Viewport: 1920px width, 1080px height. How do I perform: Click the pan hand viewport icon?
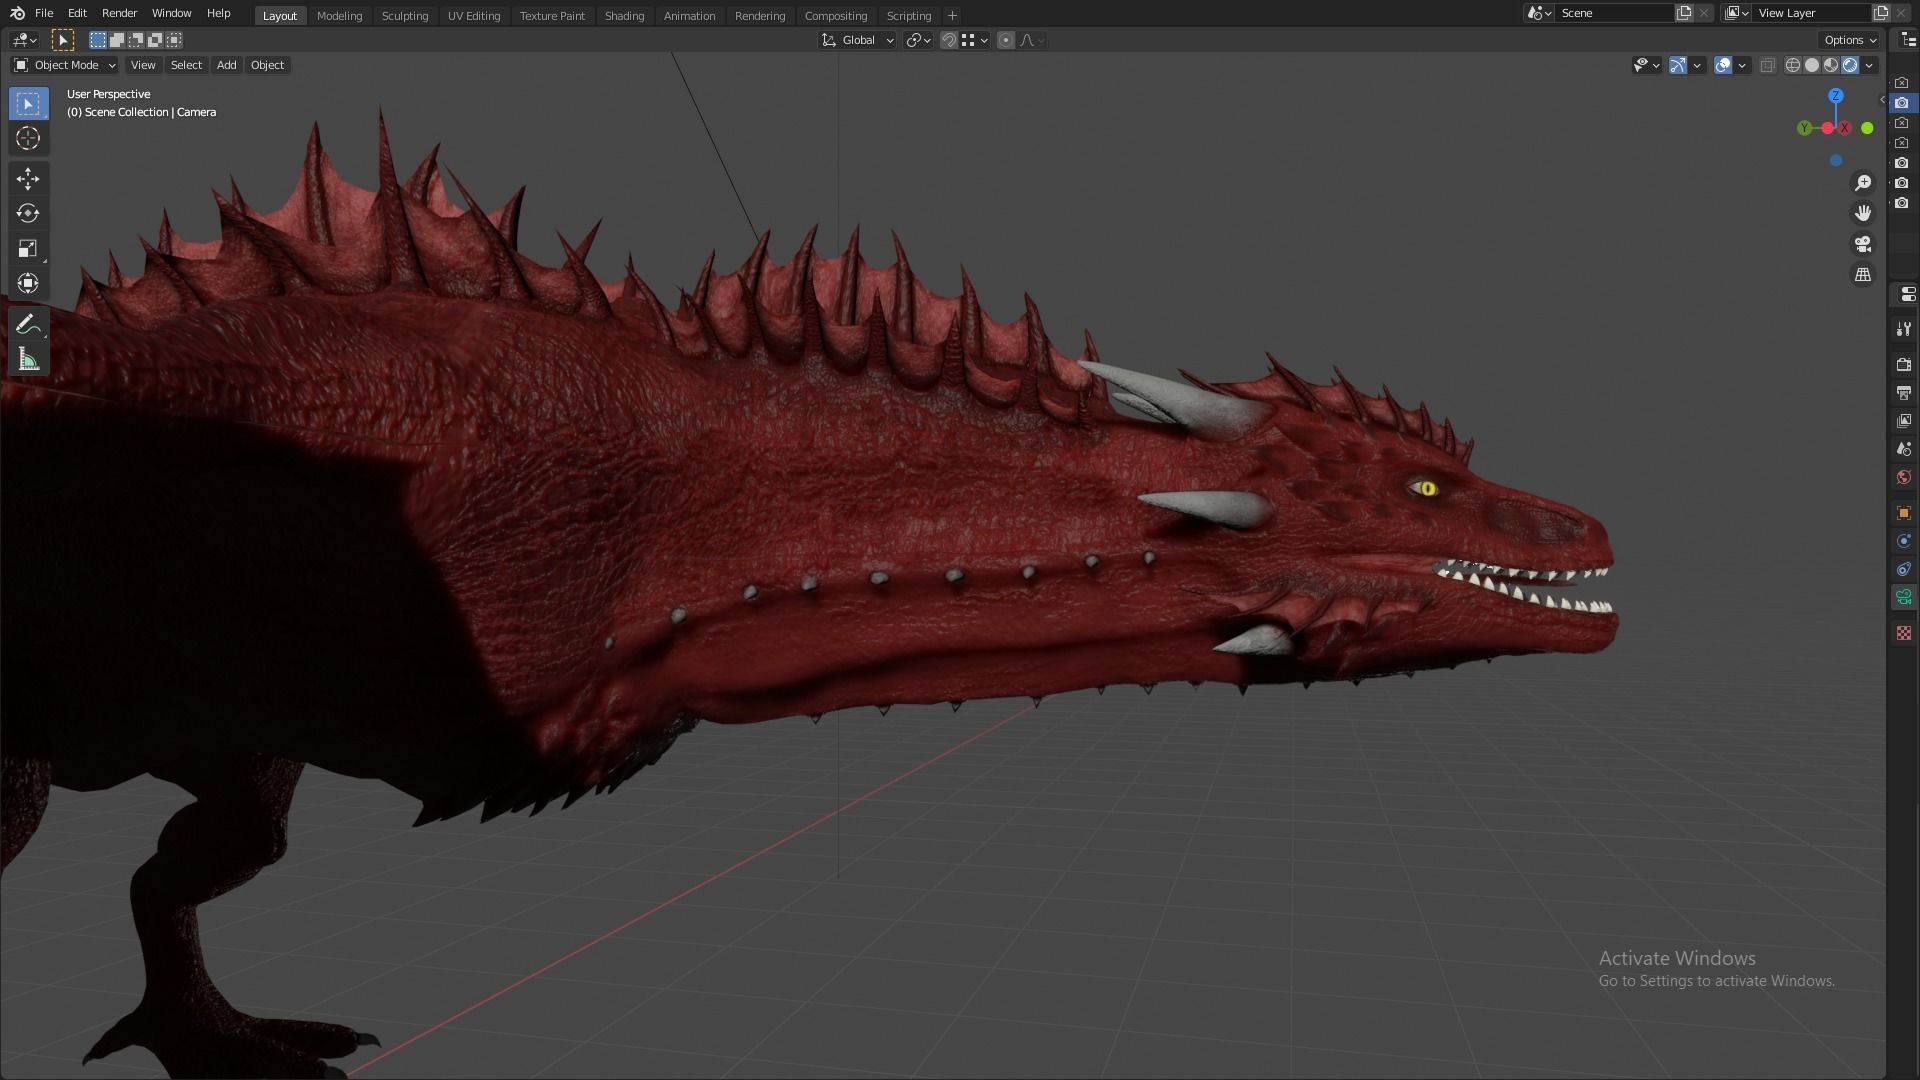pyautogui.click(x=1863, y=213)
